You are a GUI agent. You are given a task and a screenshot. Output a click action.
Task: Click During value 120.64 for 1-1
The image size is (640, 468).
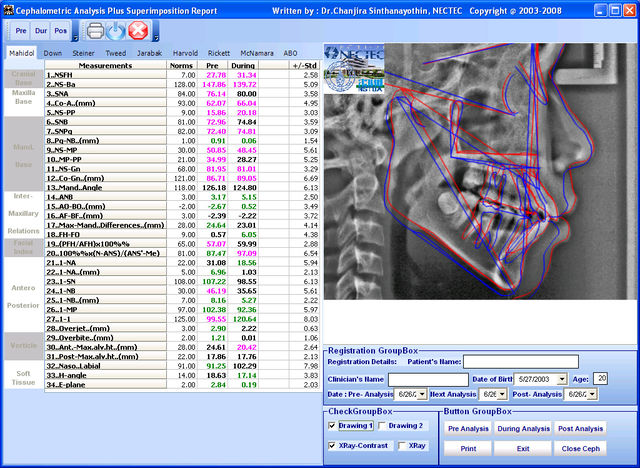[245, 319]
